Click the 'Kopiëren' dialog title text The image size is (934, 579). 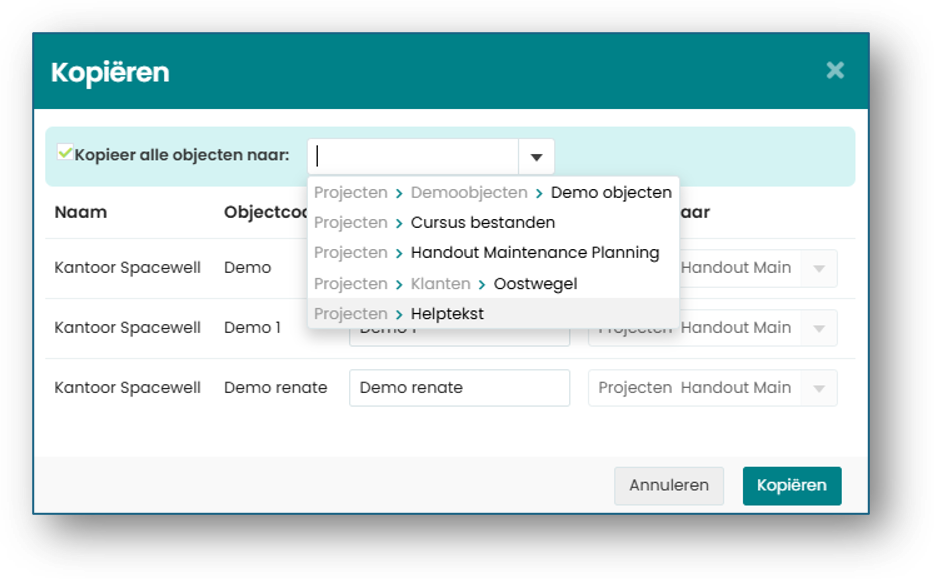tap(110, 72)
